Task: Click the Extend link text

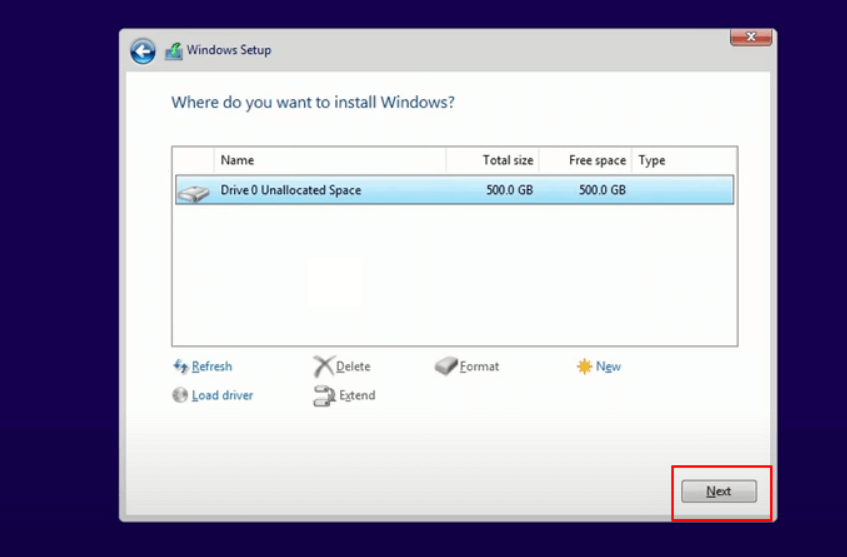Action: click(357, 396)
